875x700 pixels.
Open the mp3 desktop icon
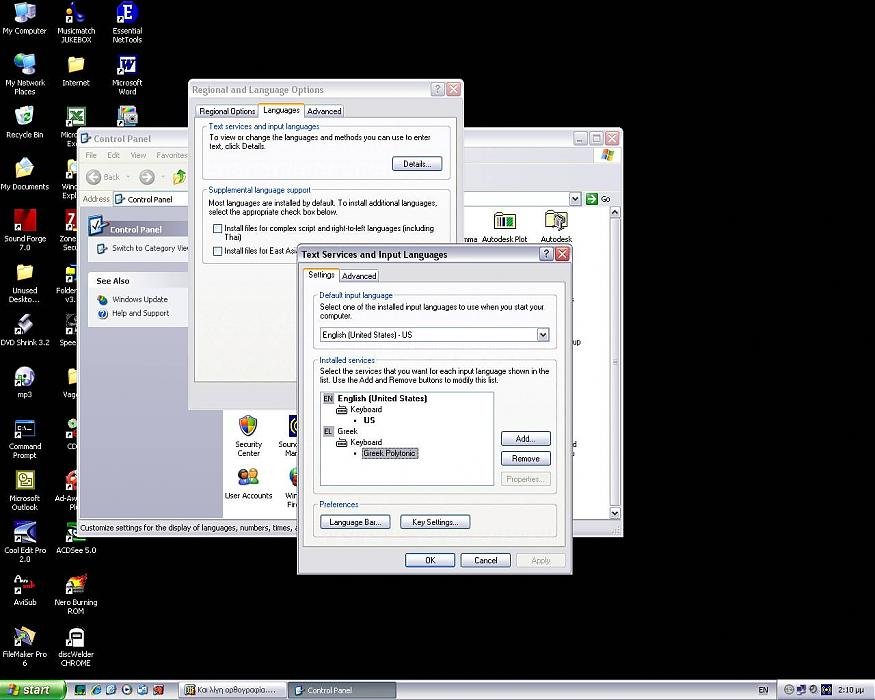pos(25,382)
